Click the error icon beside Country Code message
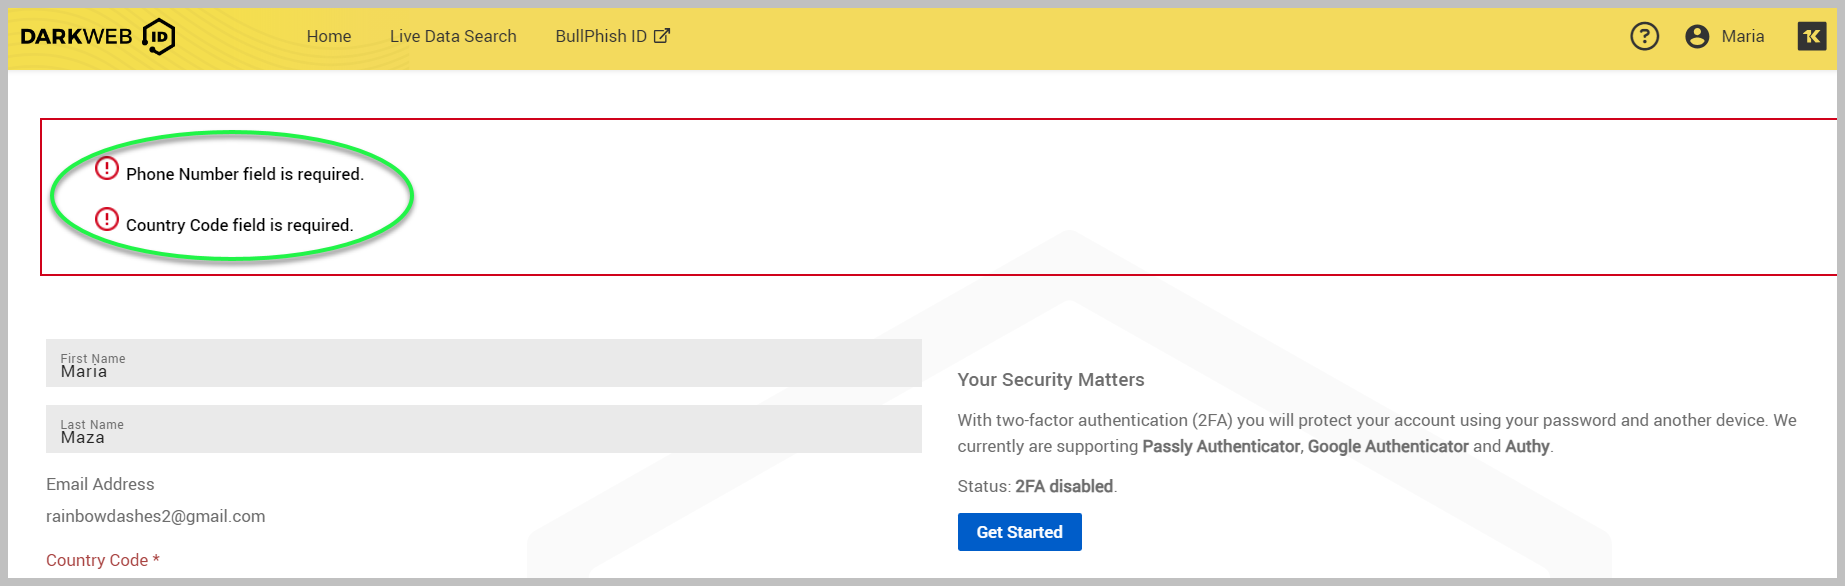 pos(107,219)
